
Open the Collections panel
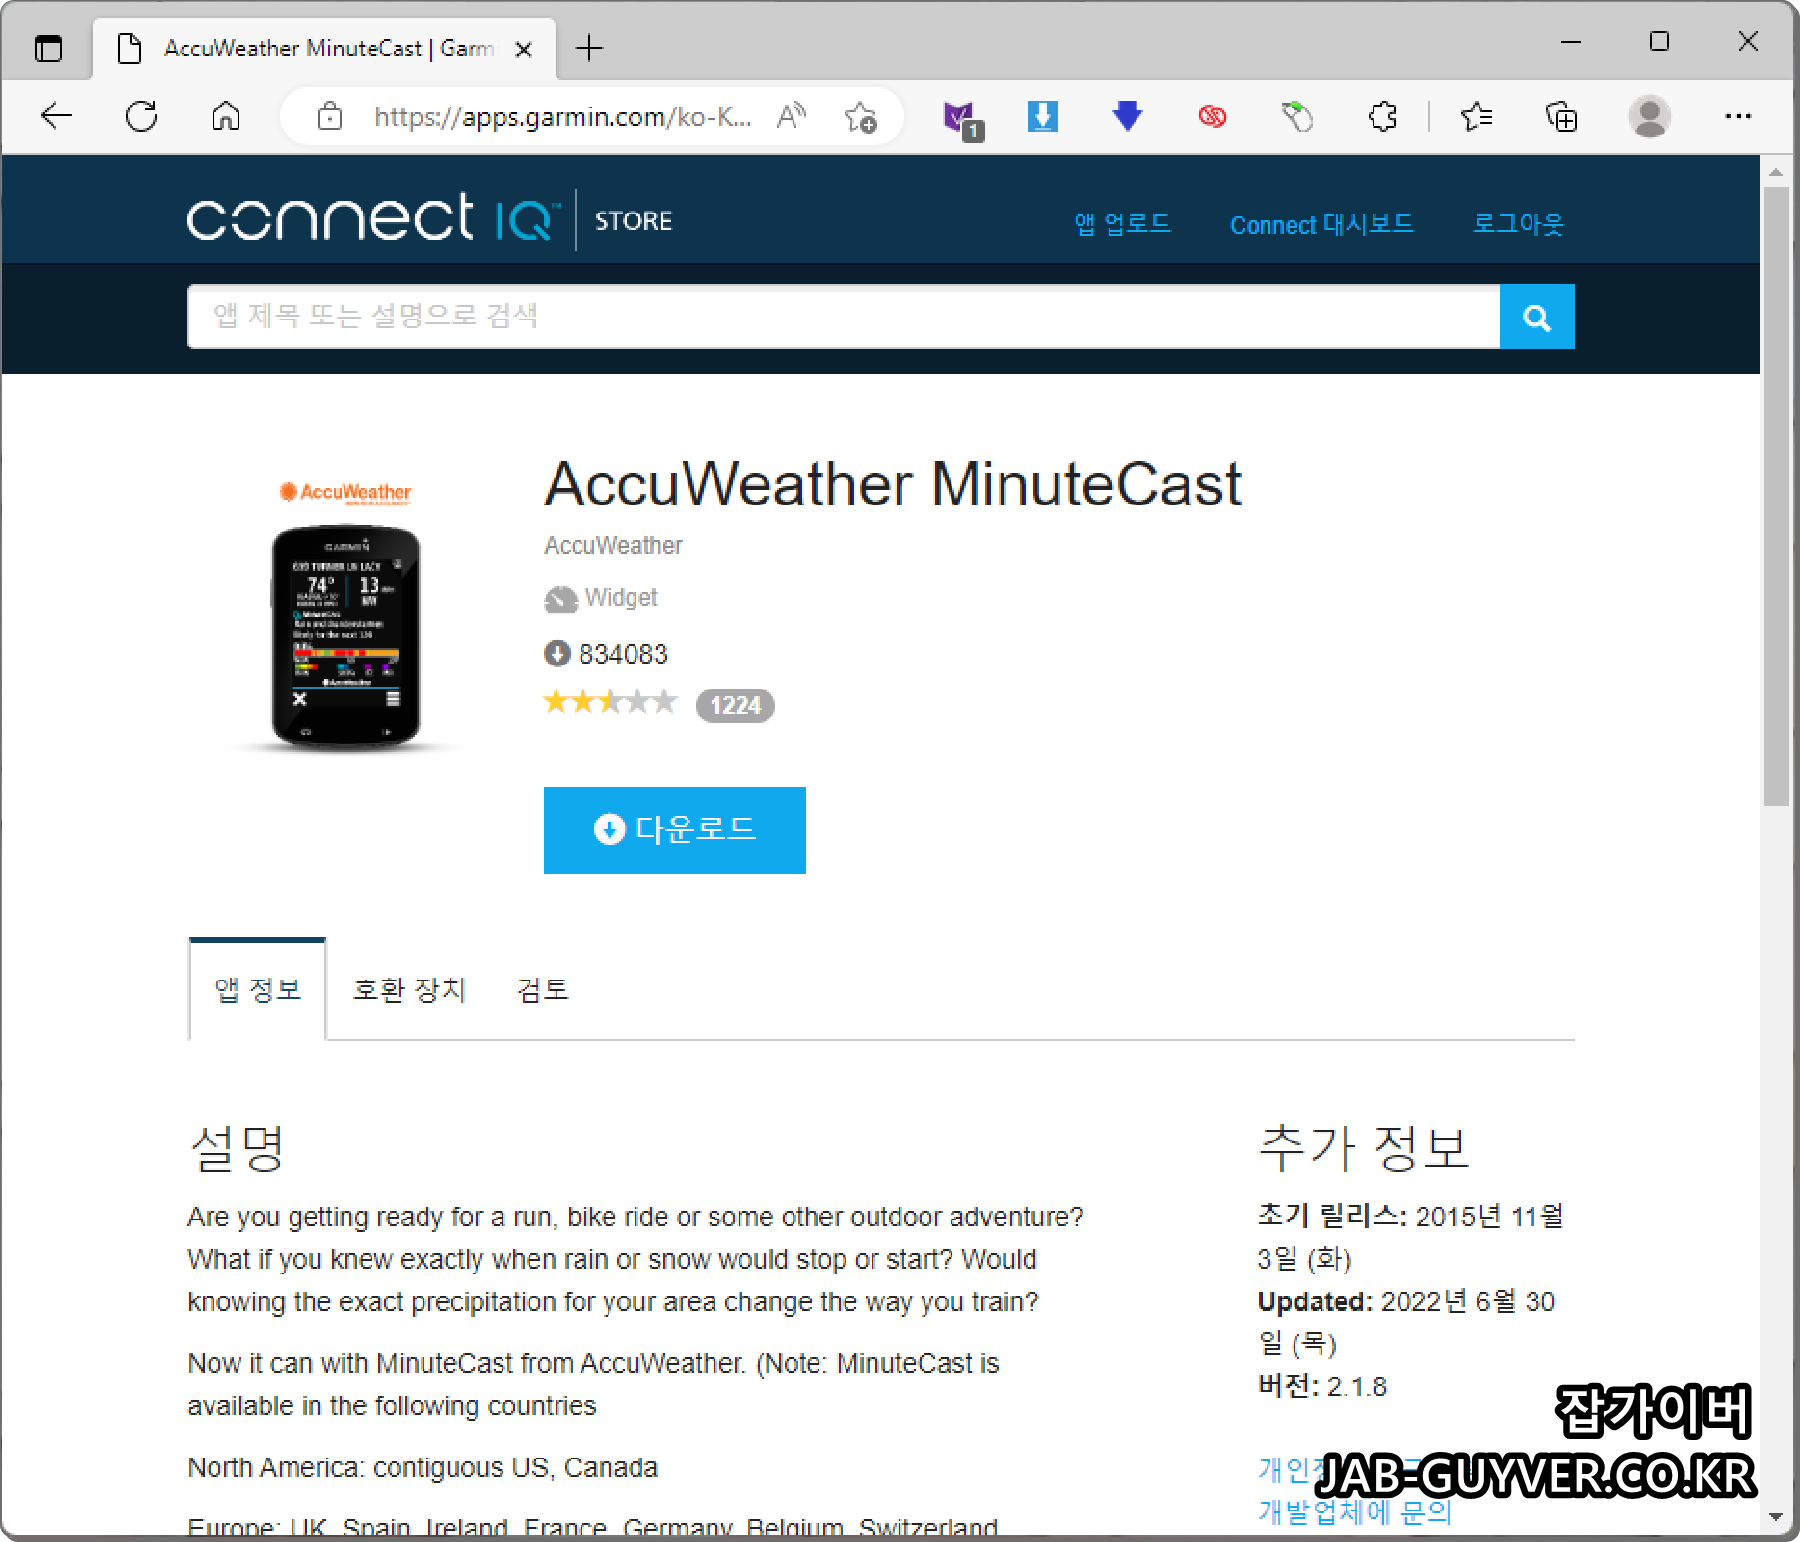coord(1561,117)
